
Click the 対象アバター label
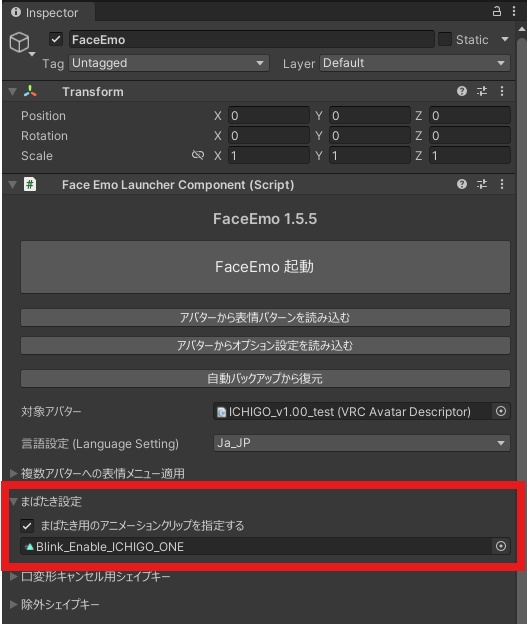pos(51,411)
